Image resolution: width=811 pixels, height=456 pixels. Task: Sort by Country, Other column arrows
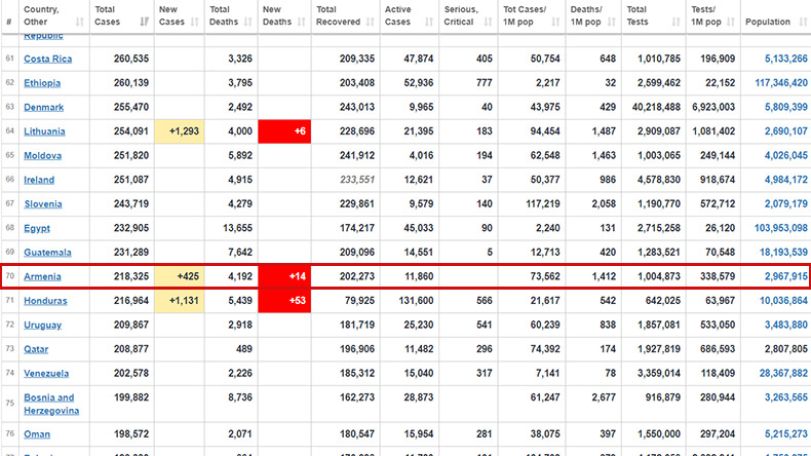pos(80,22)
